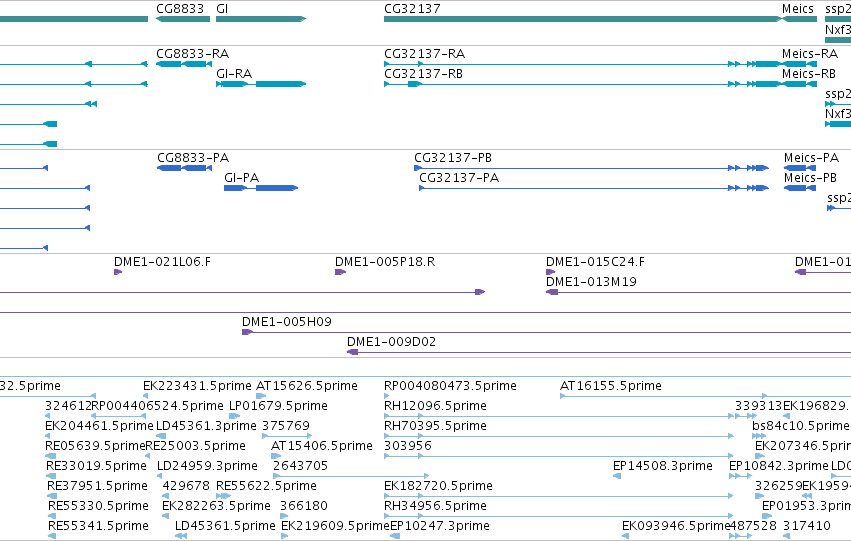Select the CG8833 gene label

point(180,9)
